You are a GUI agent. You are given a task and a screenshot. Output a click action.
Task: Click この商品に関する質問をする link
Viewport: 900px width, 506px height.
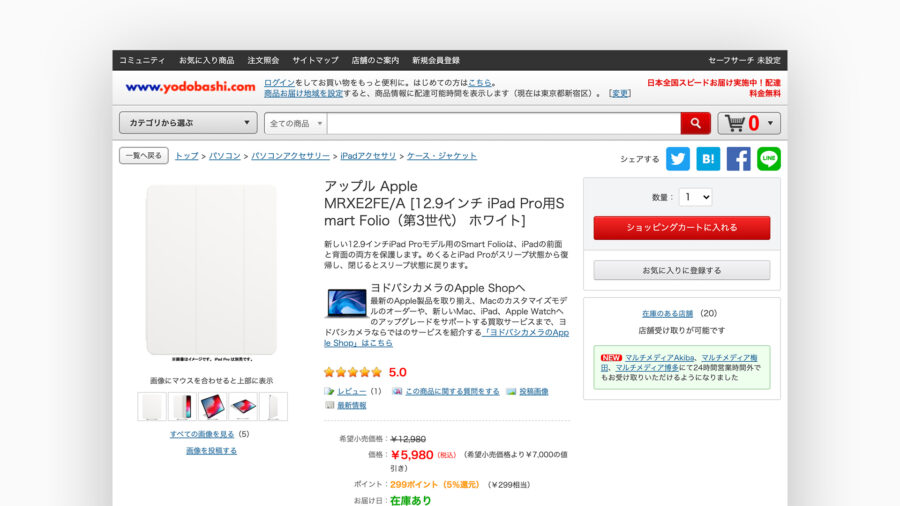(452, 391)
